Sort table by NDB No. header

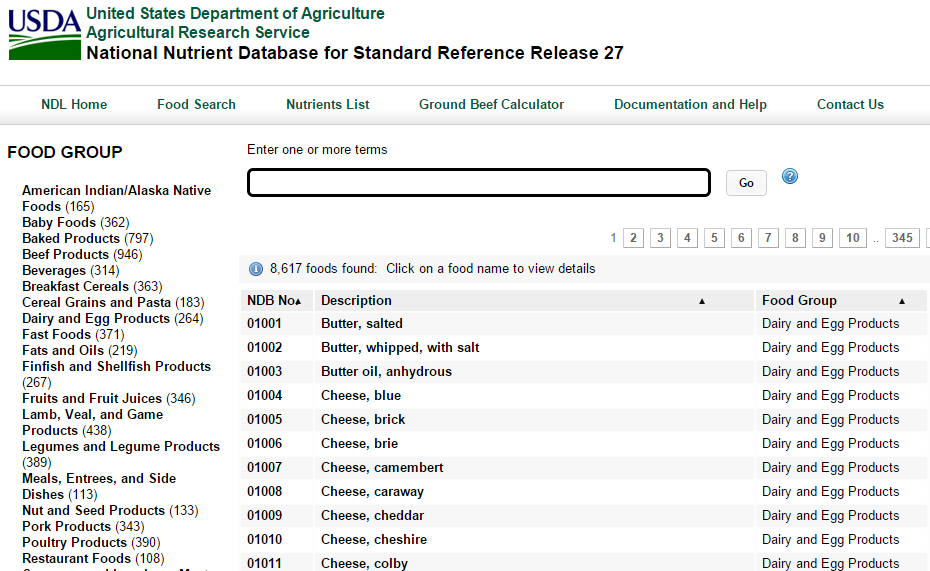tap(274, 300)
